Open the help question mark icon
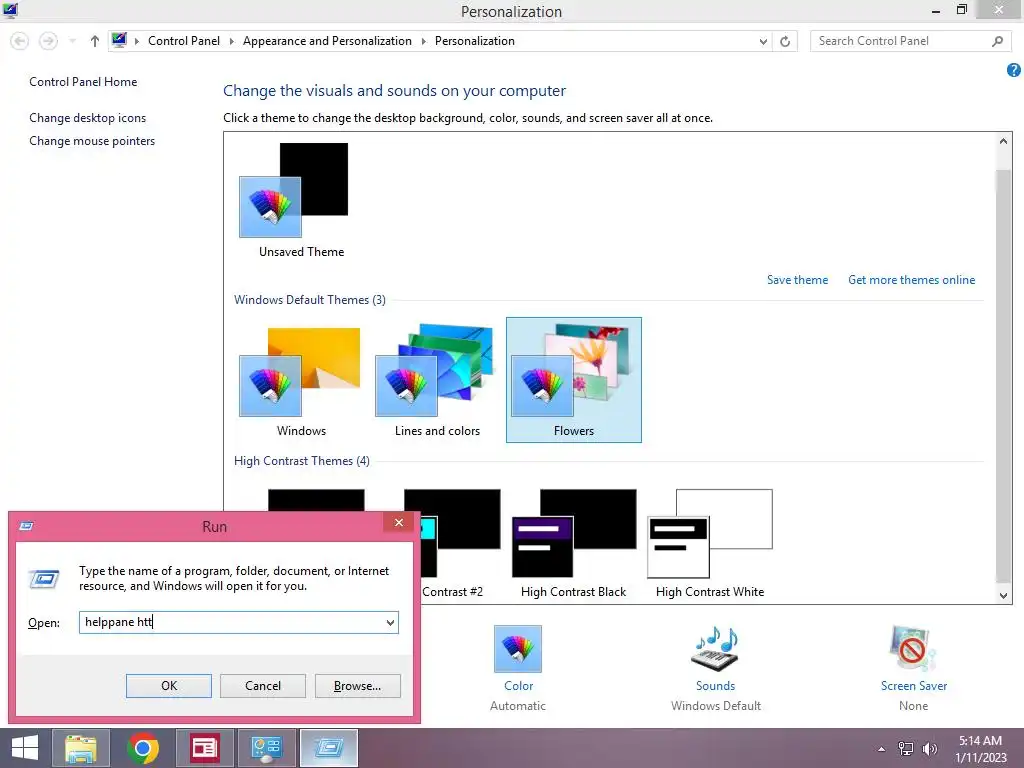The height and width of the screenshot is (768, 1024). (1014, 70)
